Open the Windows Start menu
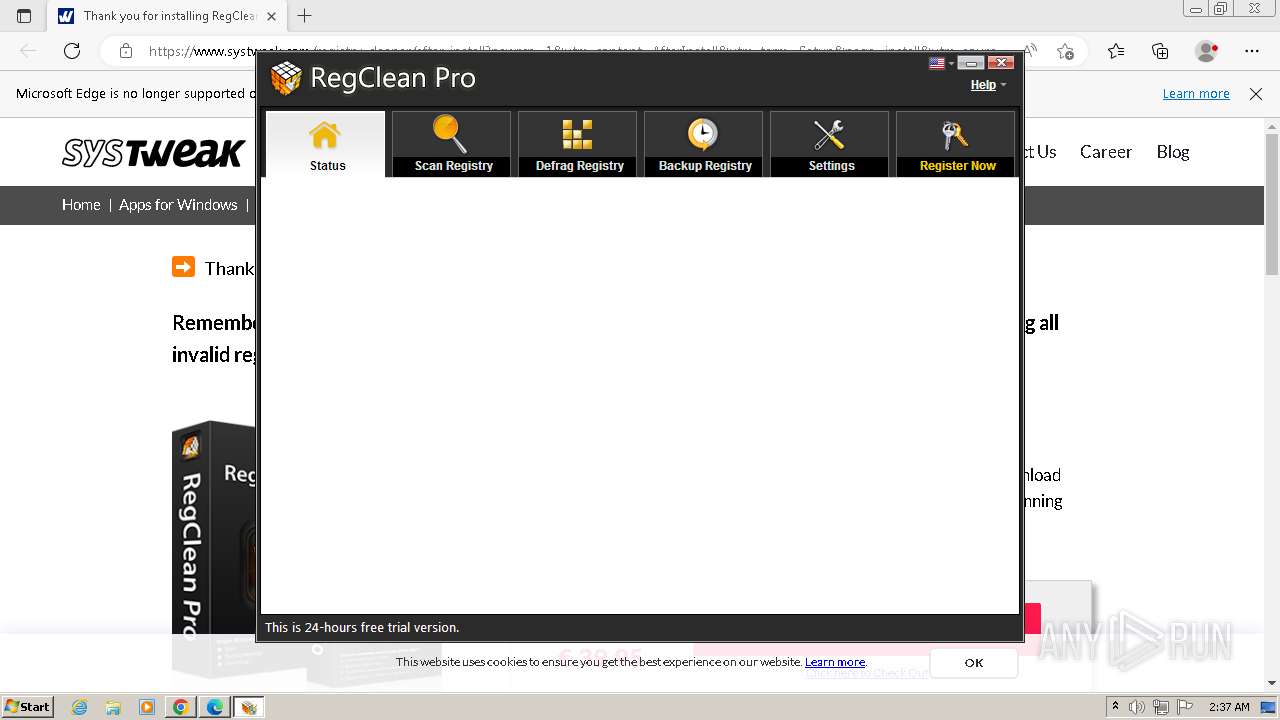The width and height of the screenshot is (1280, 720). tap(28, 707)
